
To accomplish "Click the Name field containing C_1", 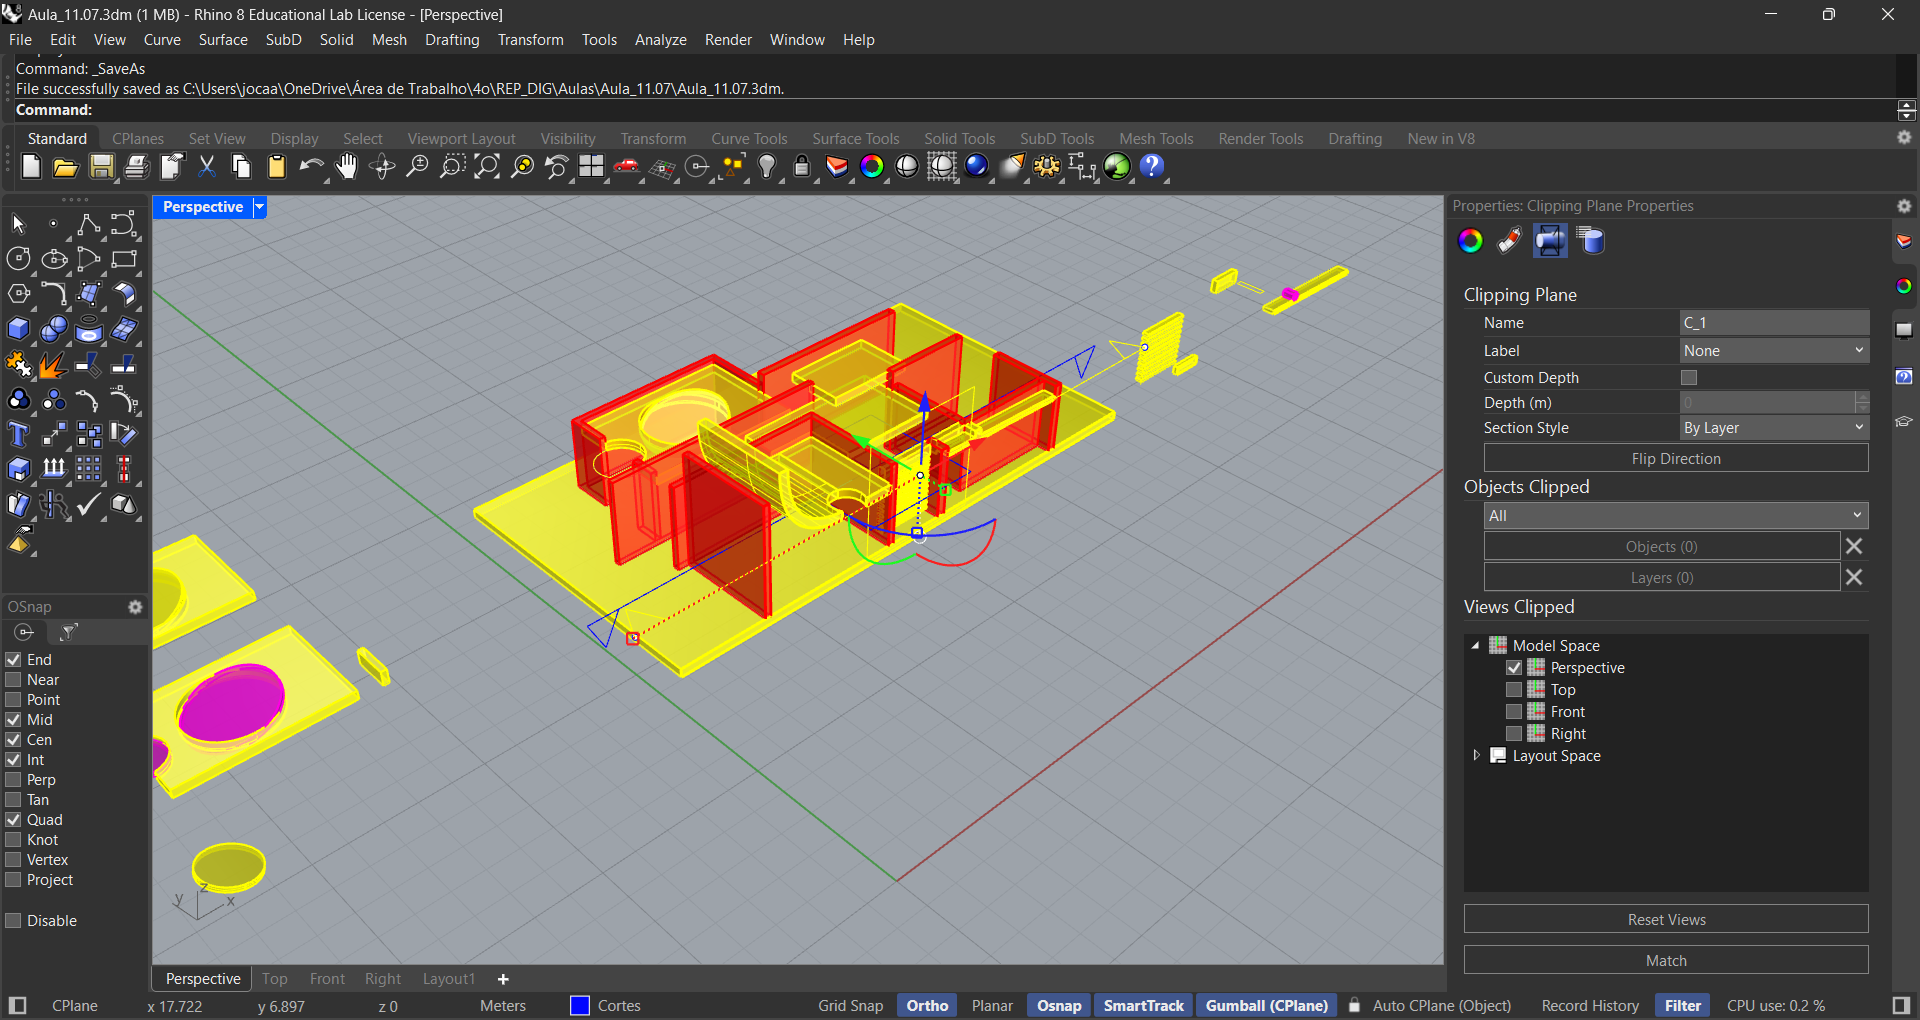I will point(1774,323).
